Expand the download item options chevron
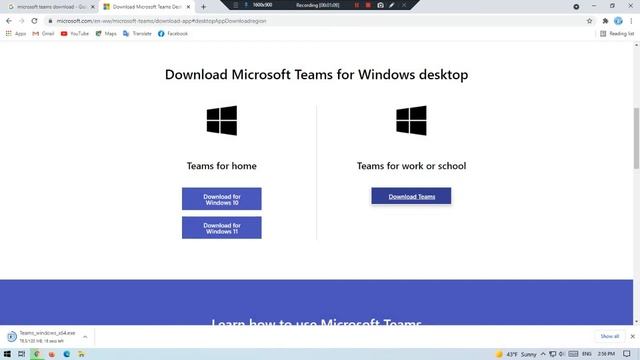Image resolution: width=640 pixels, height=360 pixels. pos(85,337)
